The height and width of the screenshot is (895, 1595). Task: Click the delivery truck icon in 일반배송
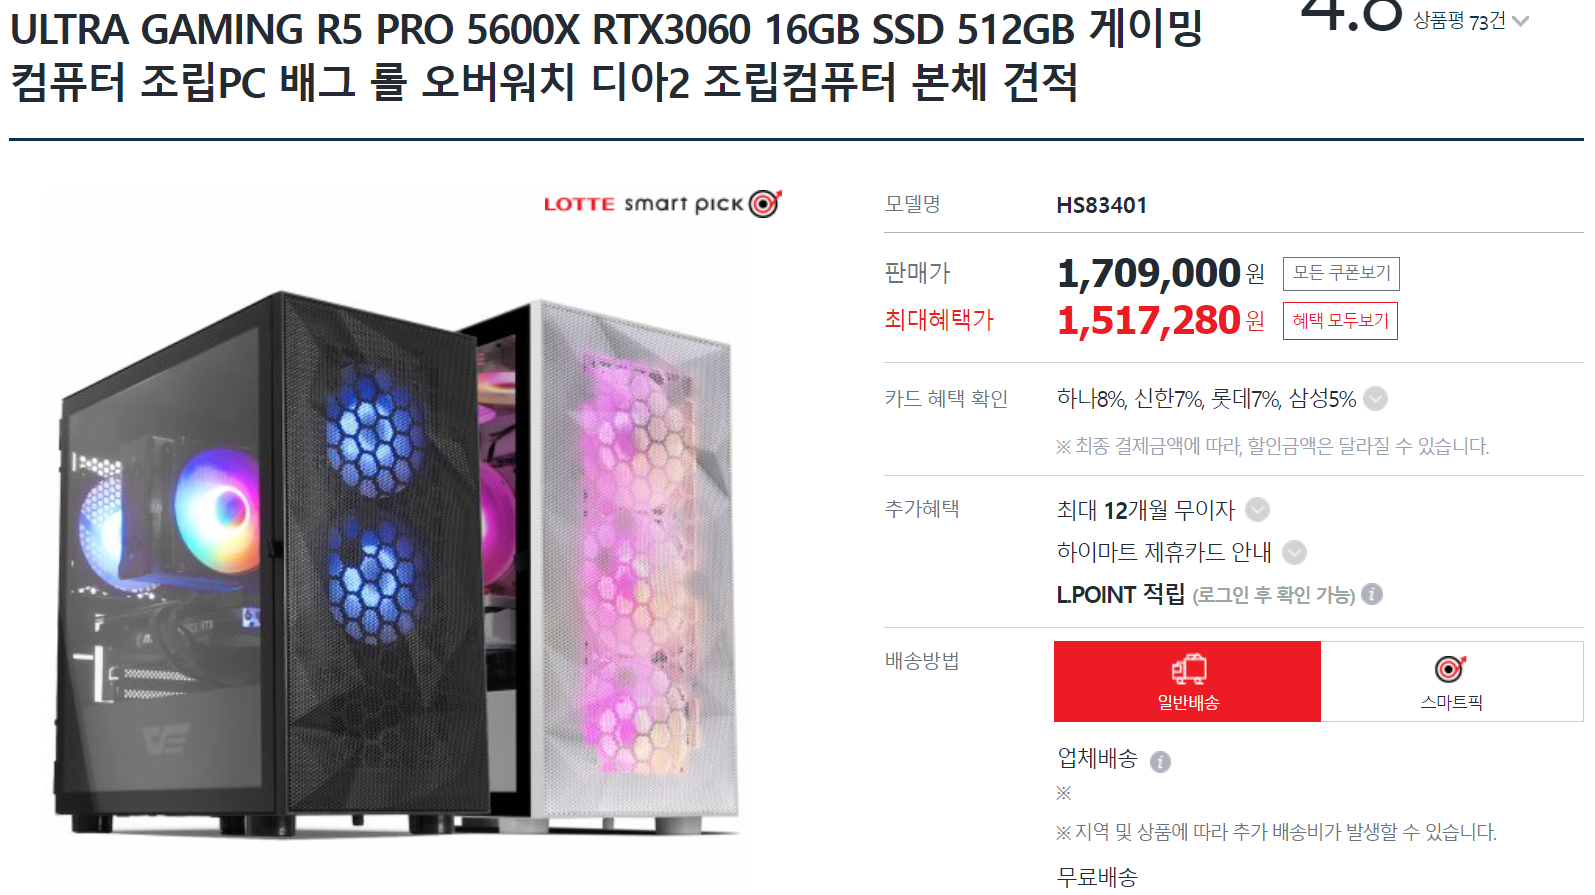point(1188,669)
